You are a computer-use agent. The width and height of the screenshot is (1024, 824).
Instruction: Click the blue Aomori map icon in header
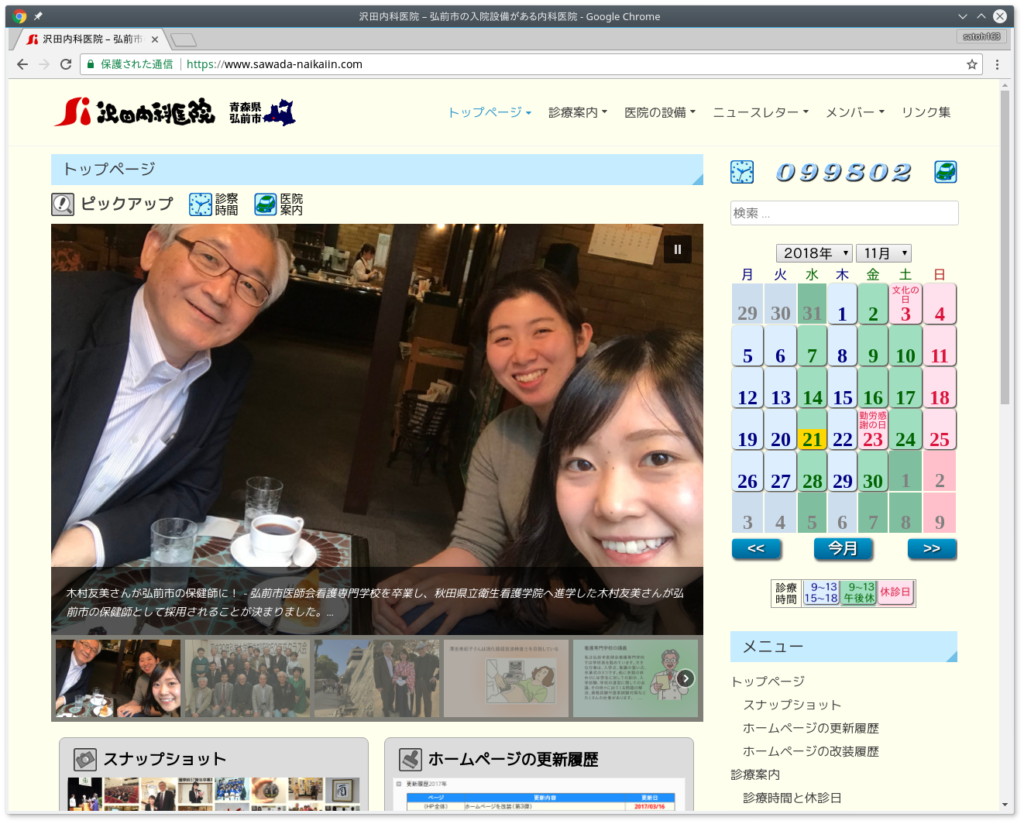click(x=280, y=112)
